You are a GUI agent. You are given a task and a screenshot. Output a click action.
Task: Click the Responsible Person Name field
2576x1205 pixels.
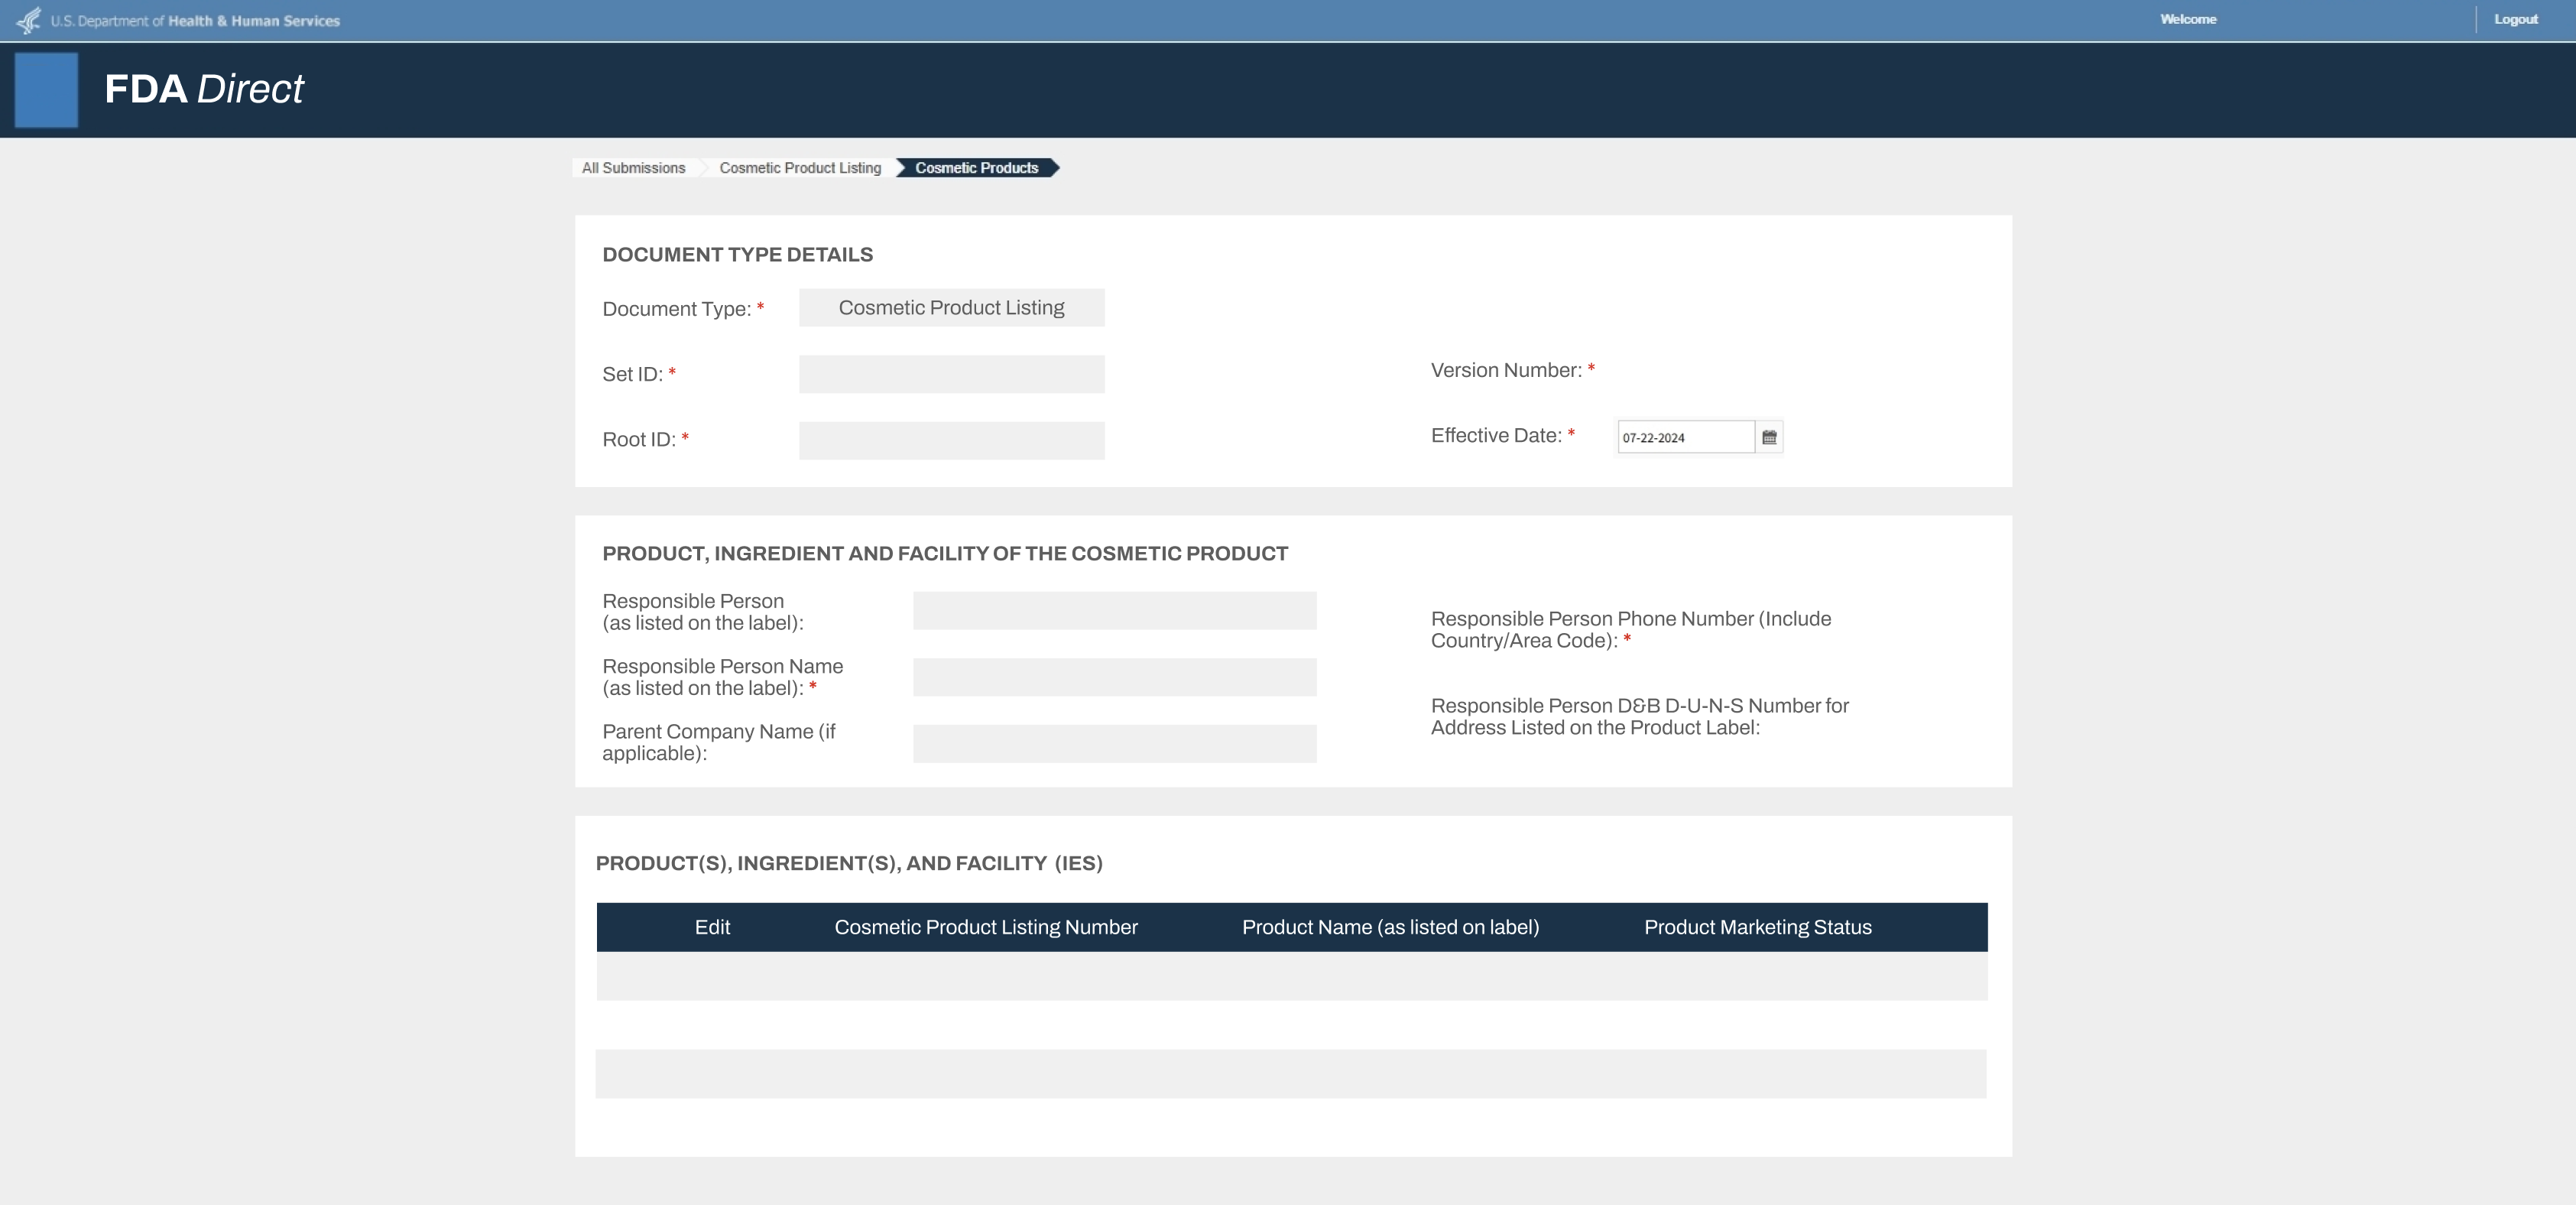point(1114,677)
